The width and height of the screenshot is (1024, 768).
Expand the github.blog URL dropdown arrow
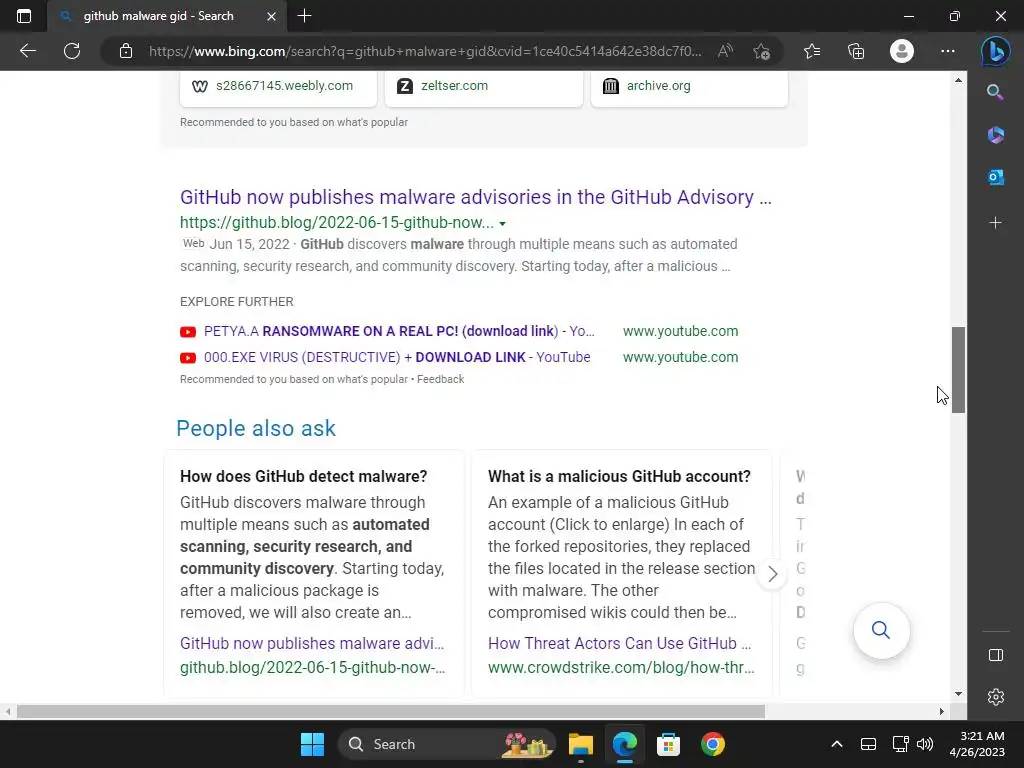coord(502,223)
